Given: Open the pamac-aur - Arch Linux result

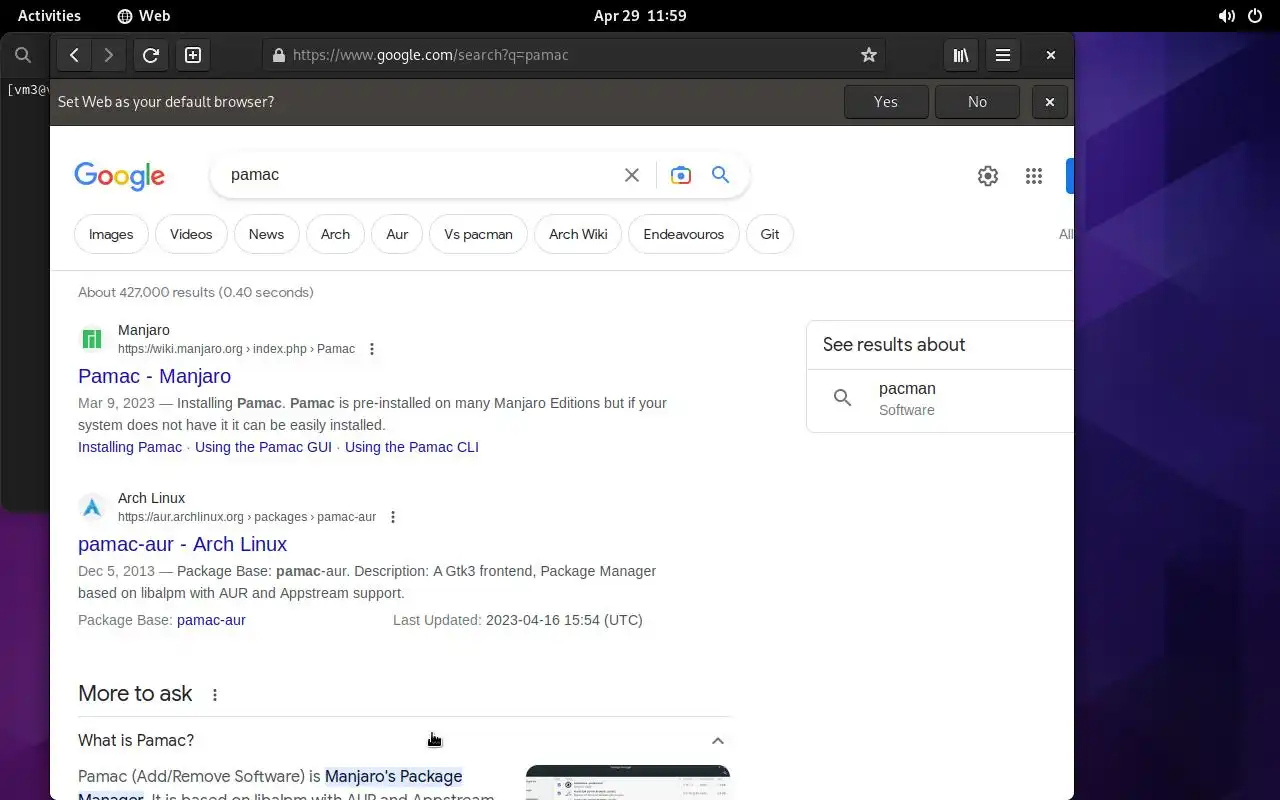Looking at the screenshot, I should 183,544.
